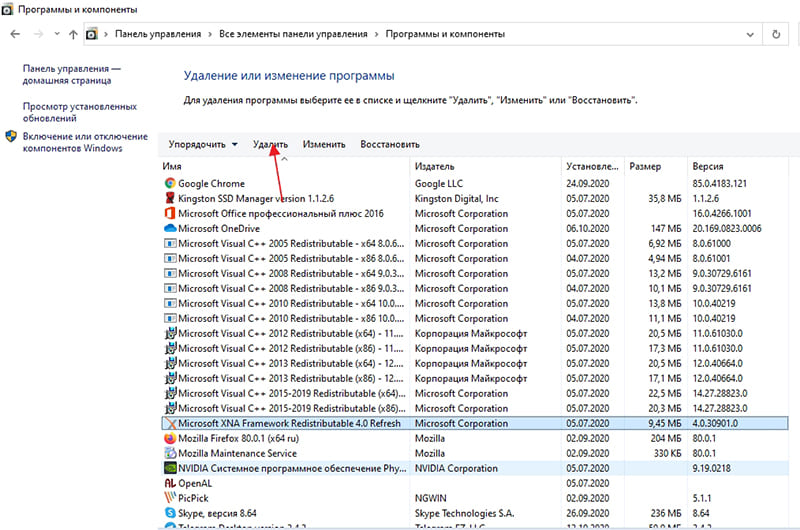The width and height of the screenshot is (800, 530).
Task: Click the Microsoft XNA Framework icon
Action: pyautogui.click(x=170, y=423)
